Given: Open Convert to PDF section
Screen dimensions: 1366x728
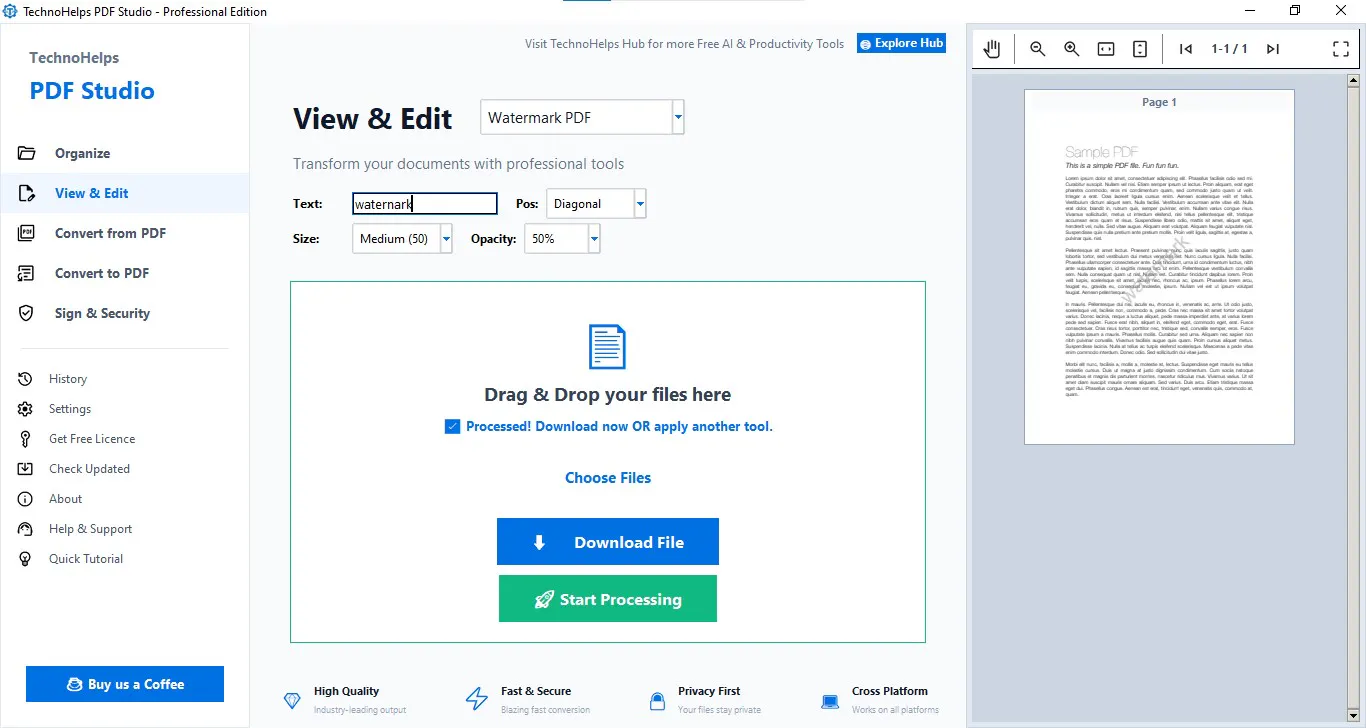Looking at the screenshot, I should (x=125, y=273).
